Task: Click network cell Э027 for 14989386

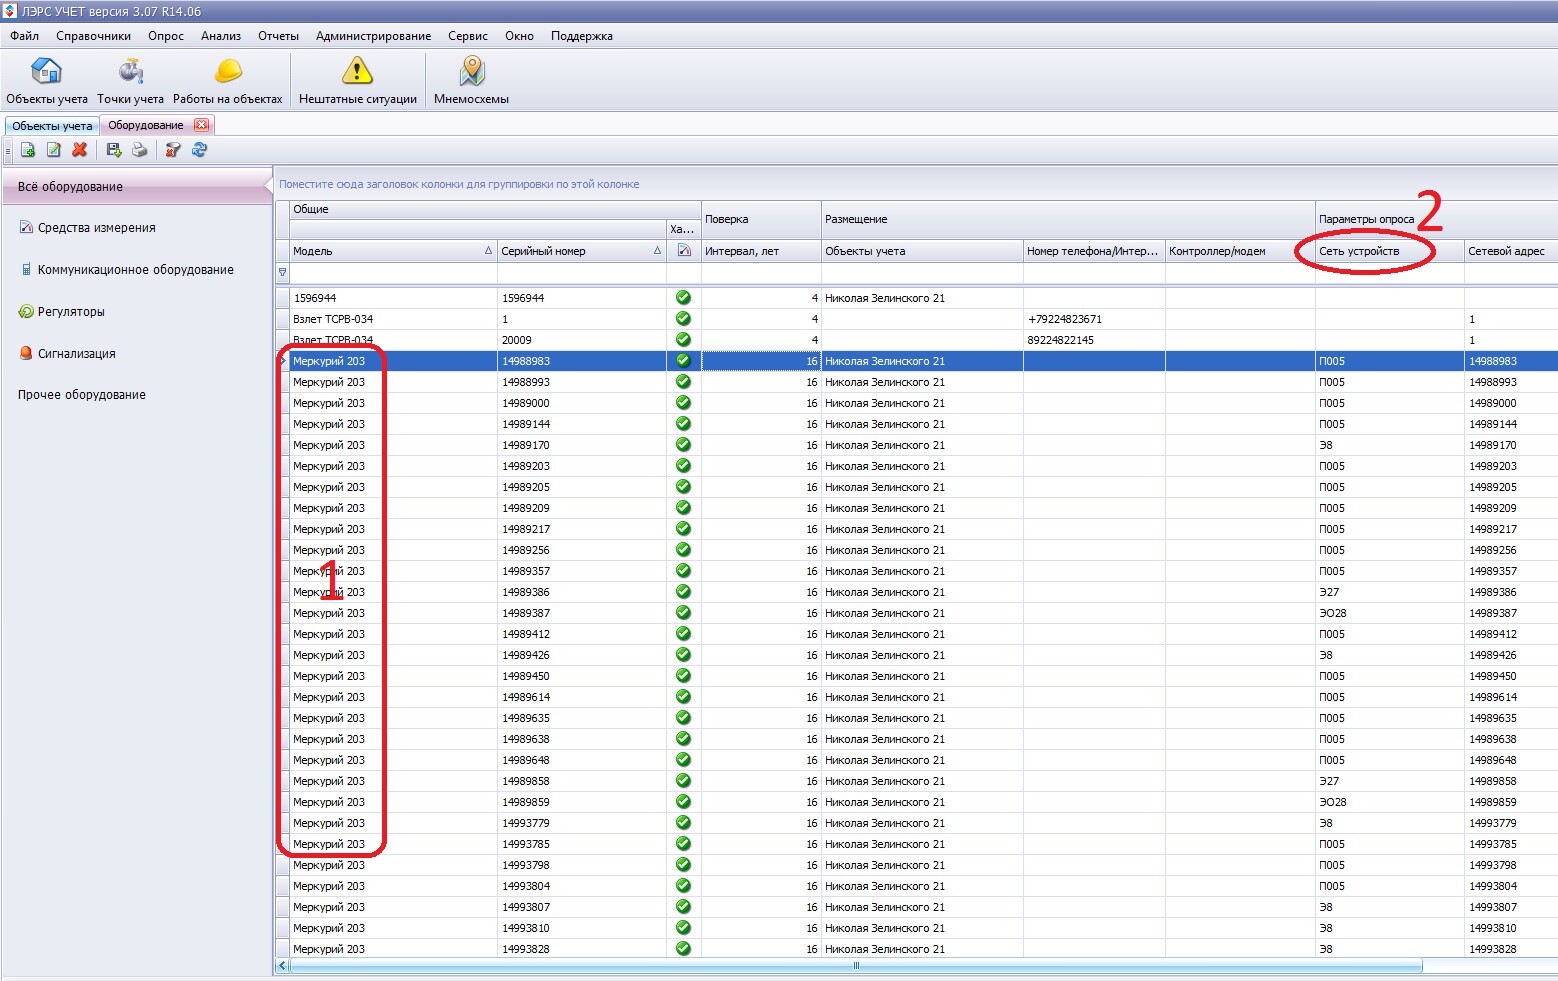Action: tap(1390, 592)
